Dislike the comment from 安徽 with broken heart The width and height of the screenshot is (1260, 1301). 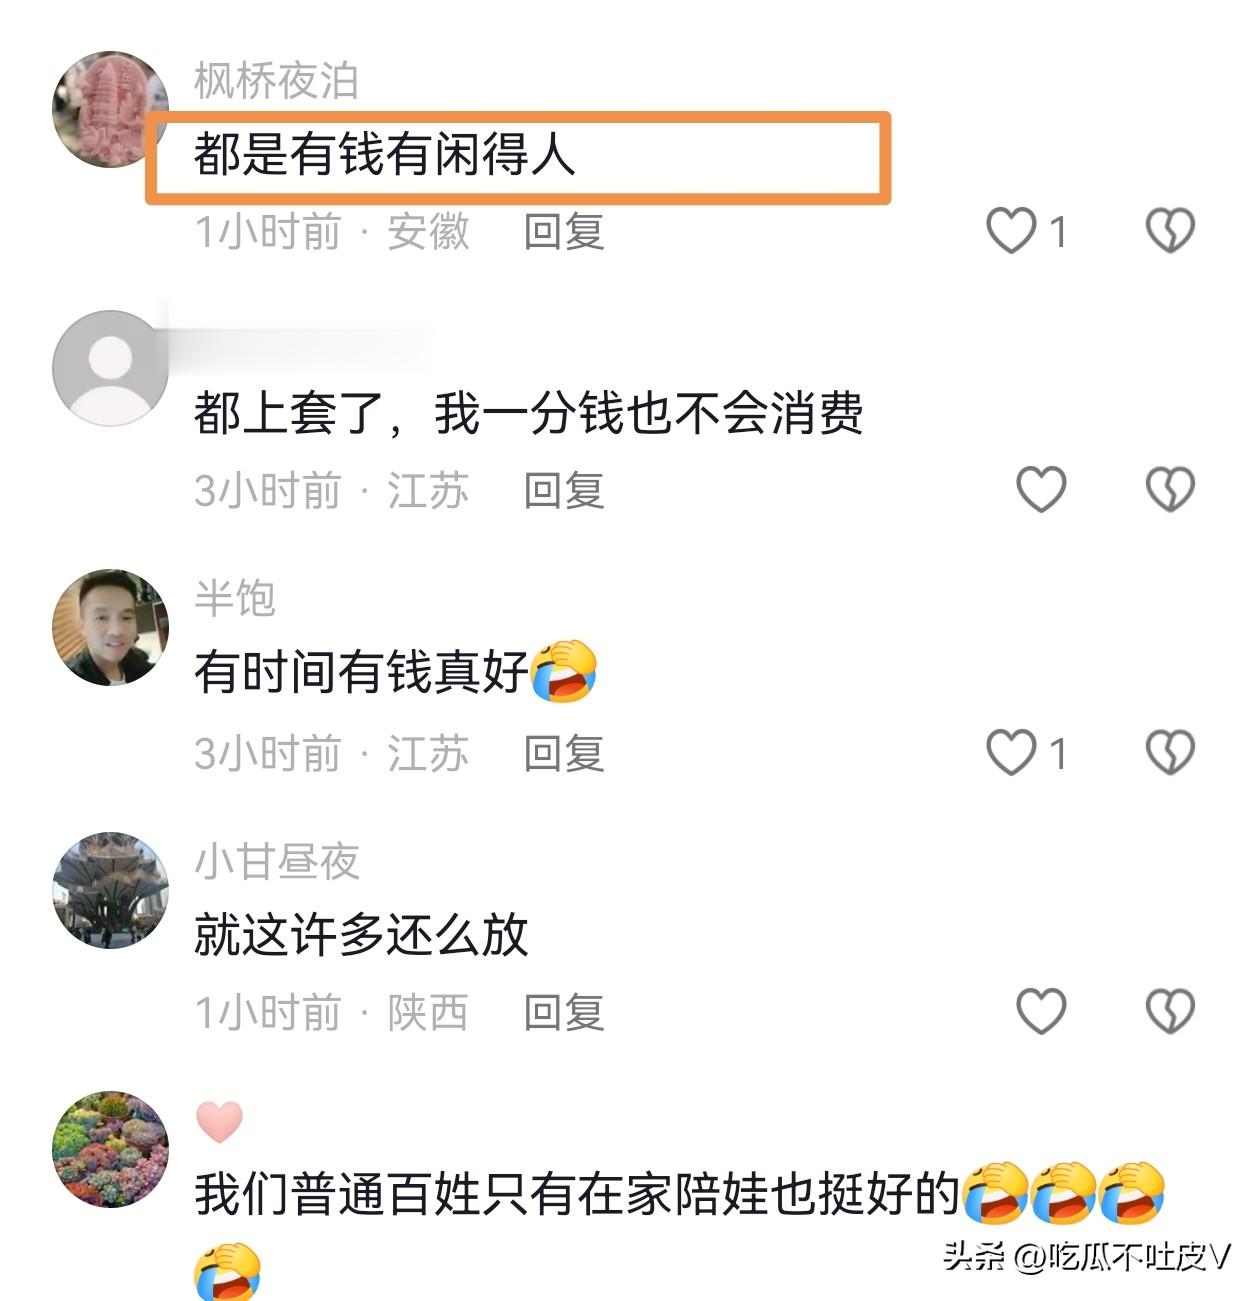[1170, 230]
